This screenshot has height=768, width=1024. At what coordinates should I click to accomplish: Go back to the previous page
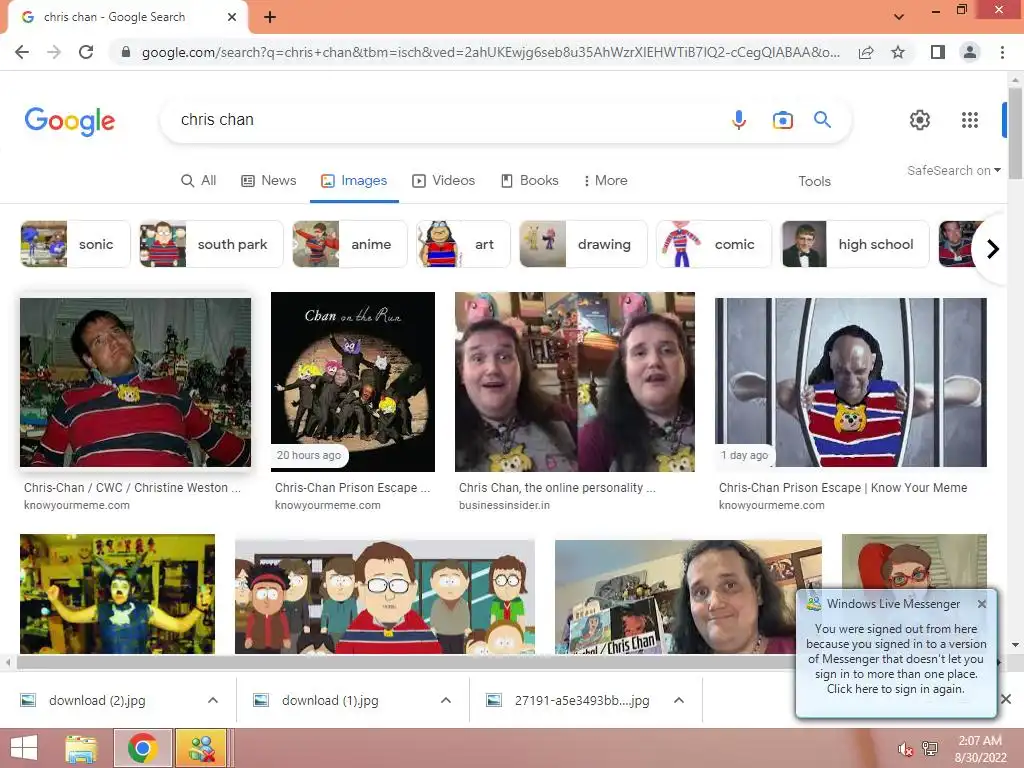(22, 52)
